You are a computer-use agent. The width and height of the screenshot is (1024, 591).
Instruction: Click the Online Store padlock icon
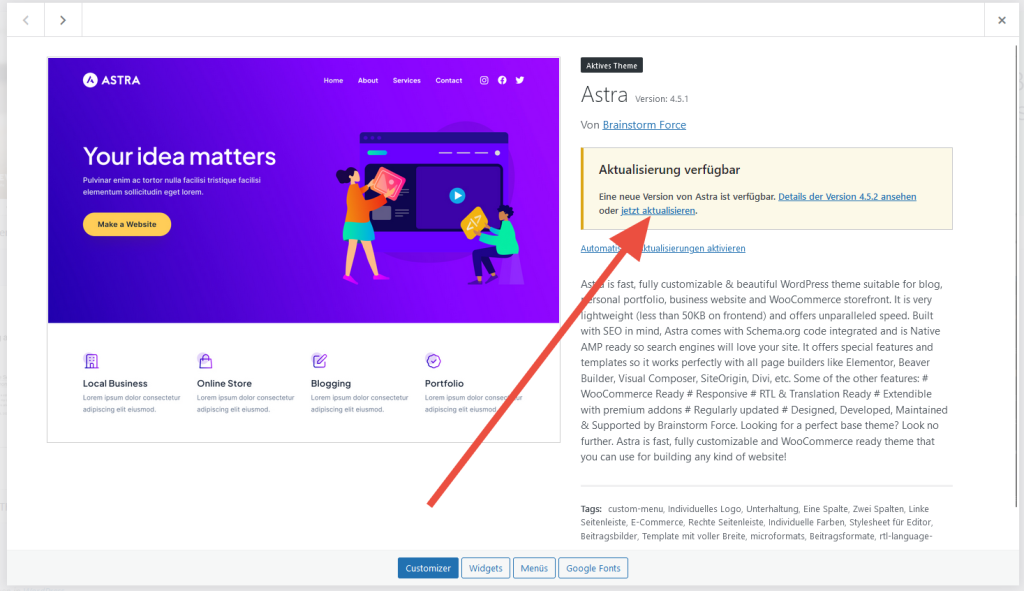(205, 360)
